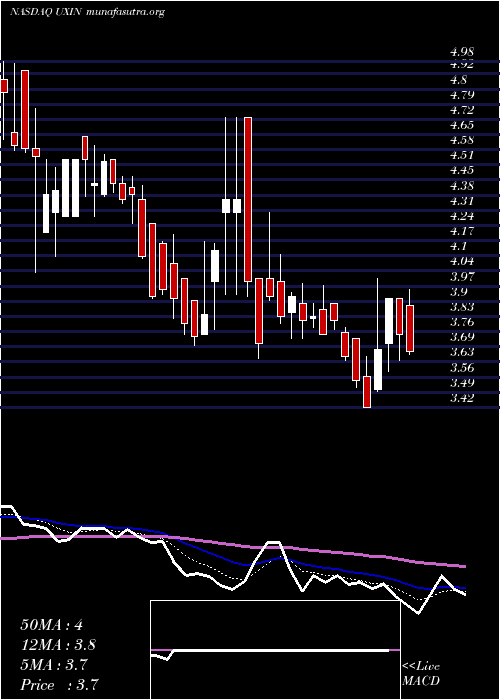The width and height of the screenshot is (500, 700).
Task: Click the 4.17 price axis label
Action: pyautogui.click(x=462, y=231)
